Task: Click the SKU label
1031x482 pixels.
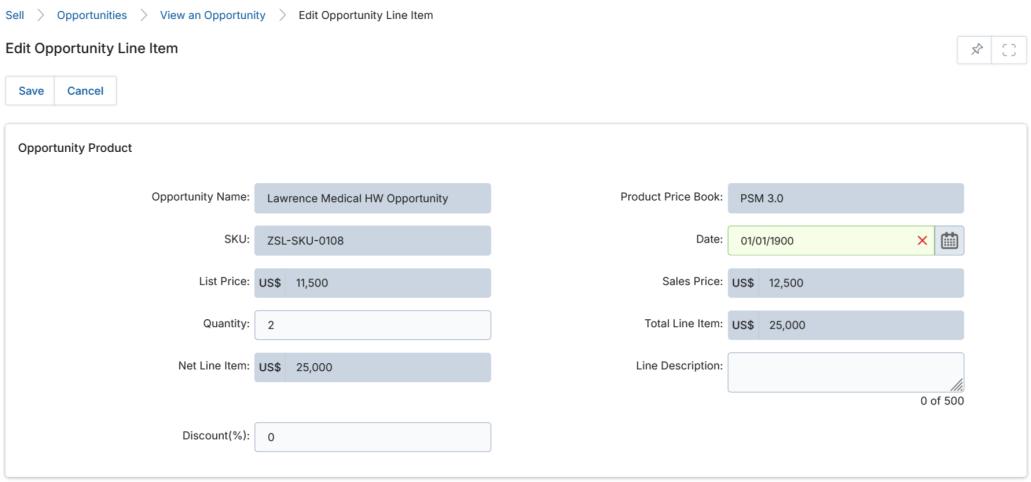Action: (237, 239)
